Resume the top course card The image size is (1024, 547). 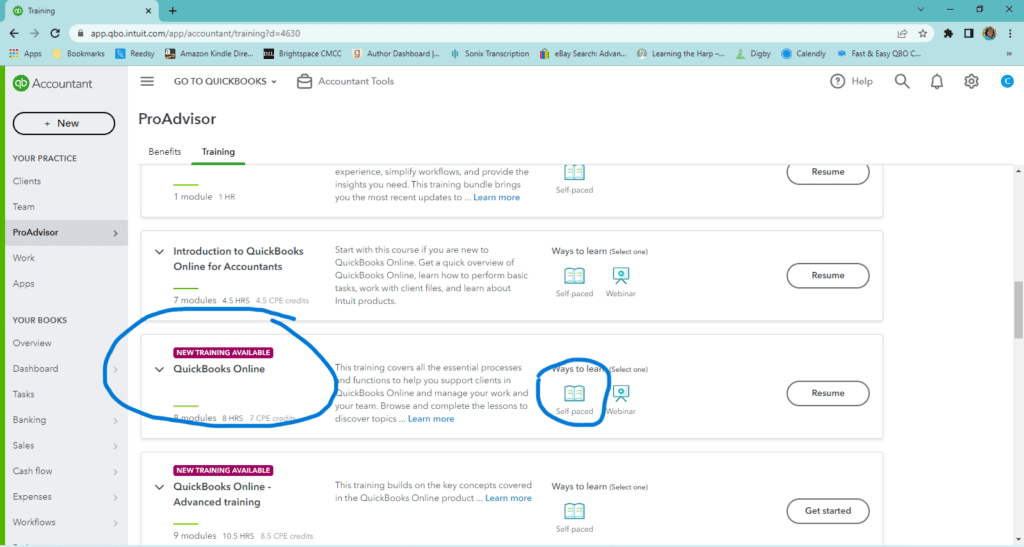coord(827,172)
